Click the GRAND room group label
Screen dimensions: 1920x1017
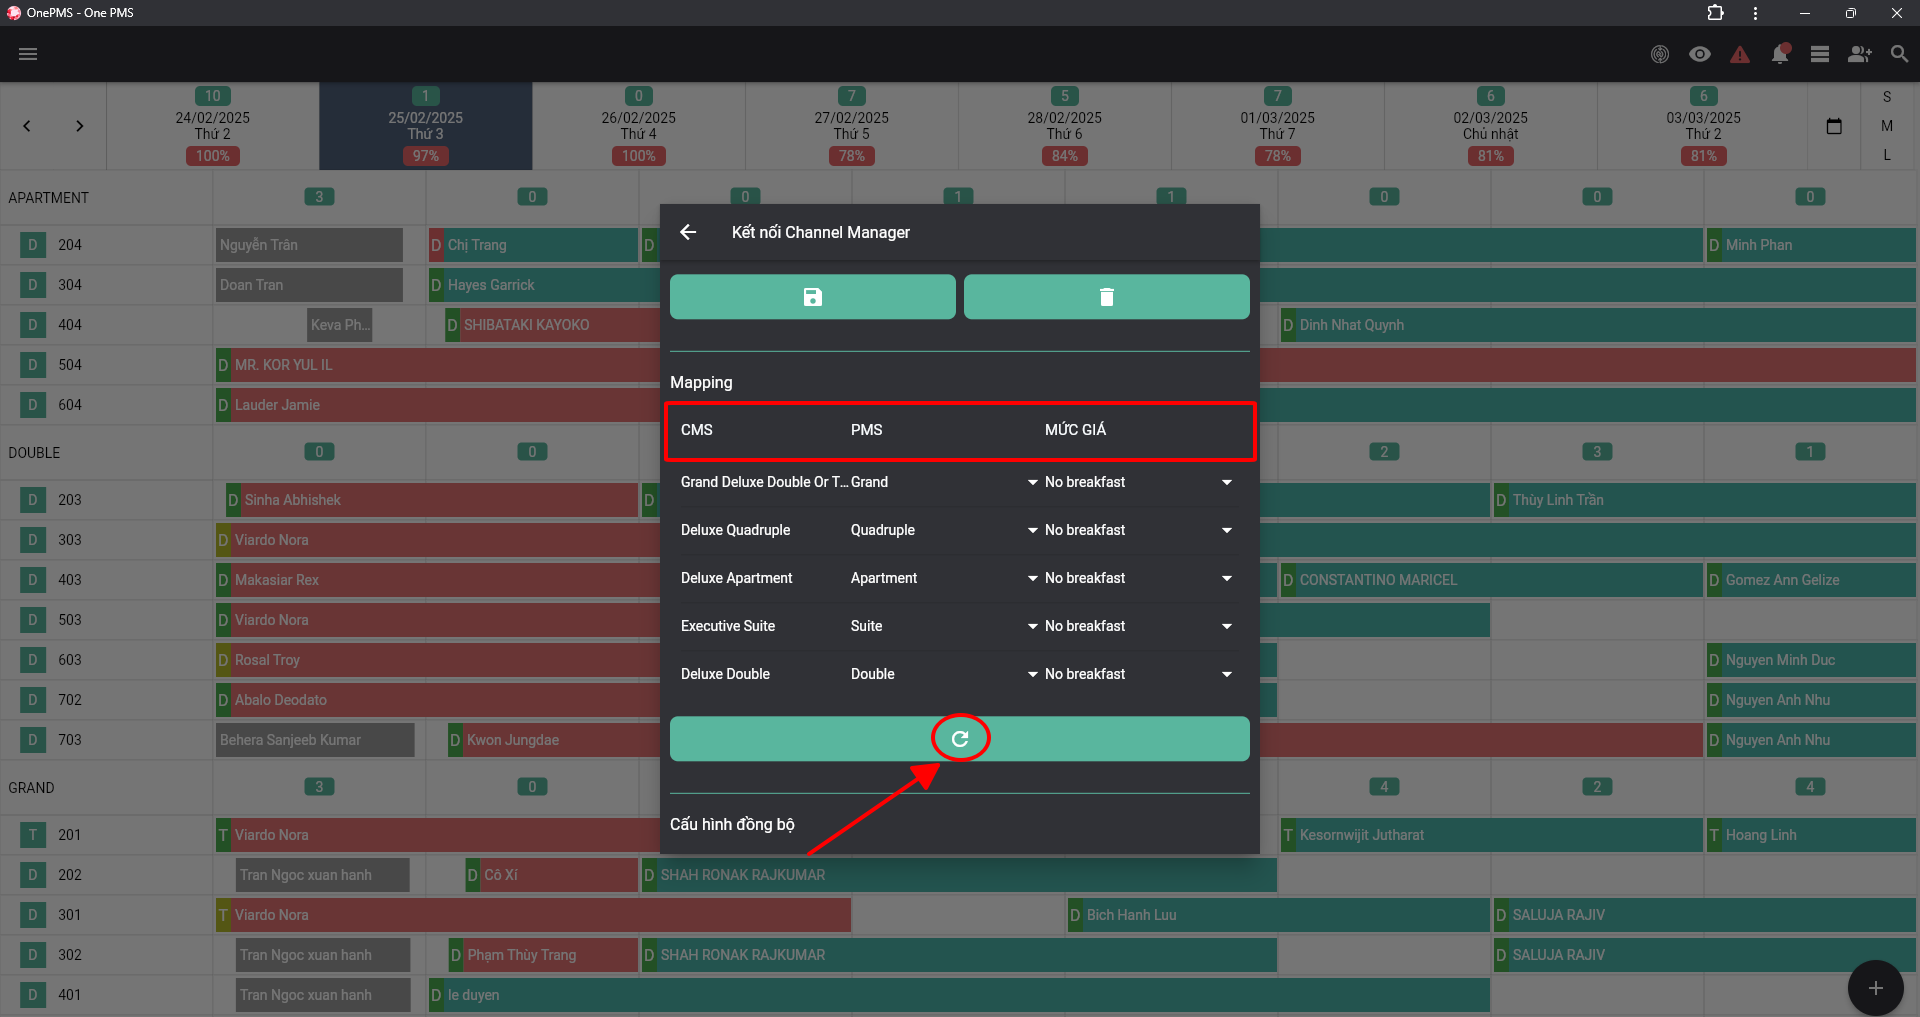click(x=31, y=788)
